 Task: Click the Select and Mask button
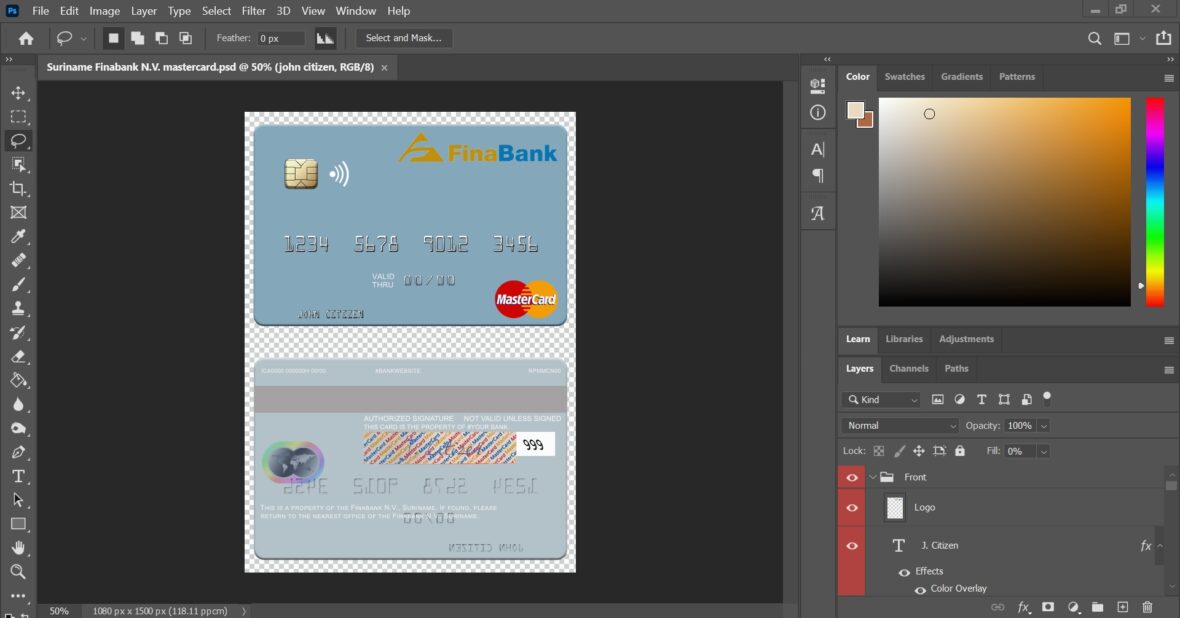[404, 37]
